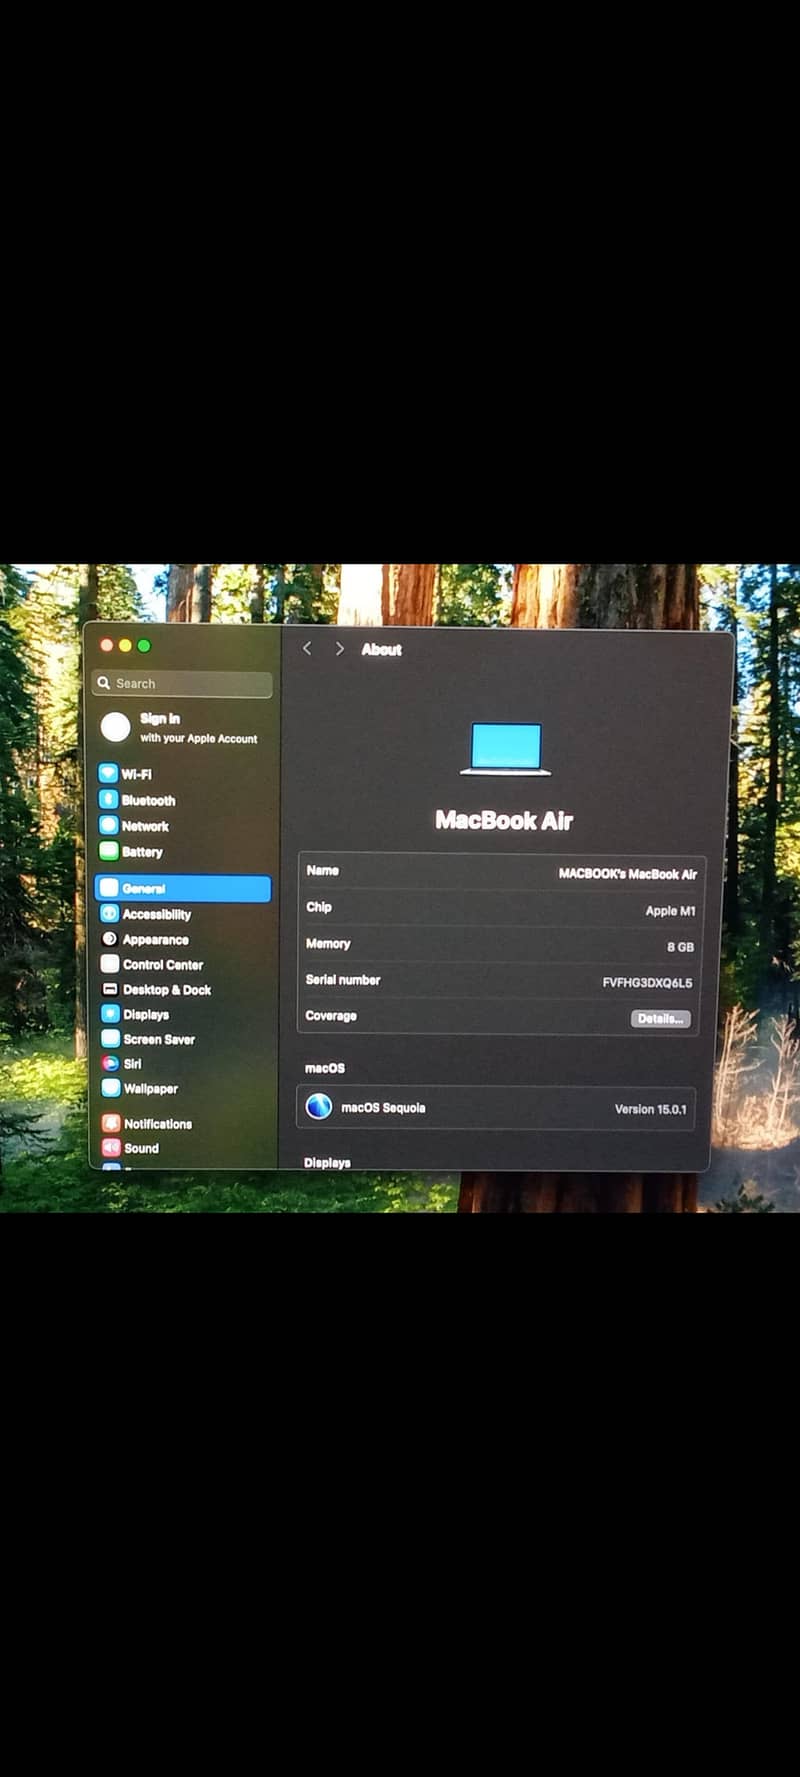800x1777 pixels.
Task: Click the Wi-Fi icon in sidebar
Action: click(x=108, y=773)
